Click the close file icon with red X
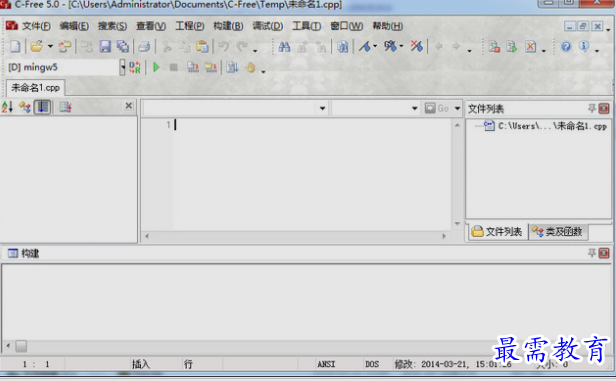This screenshot has height=381, width=616. pyautogui.click(x=530, y=47)
